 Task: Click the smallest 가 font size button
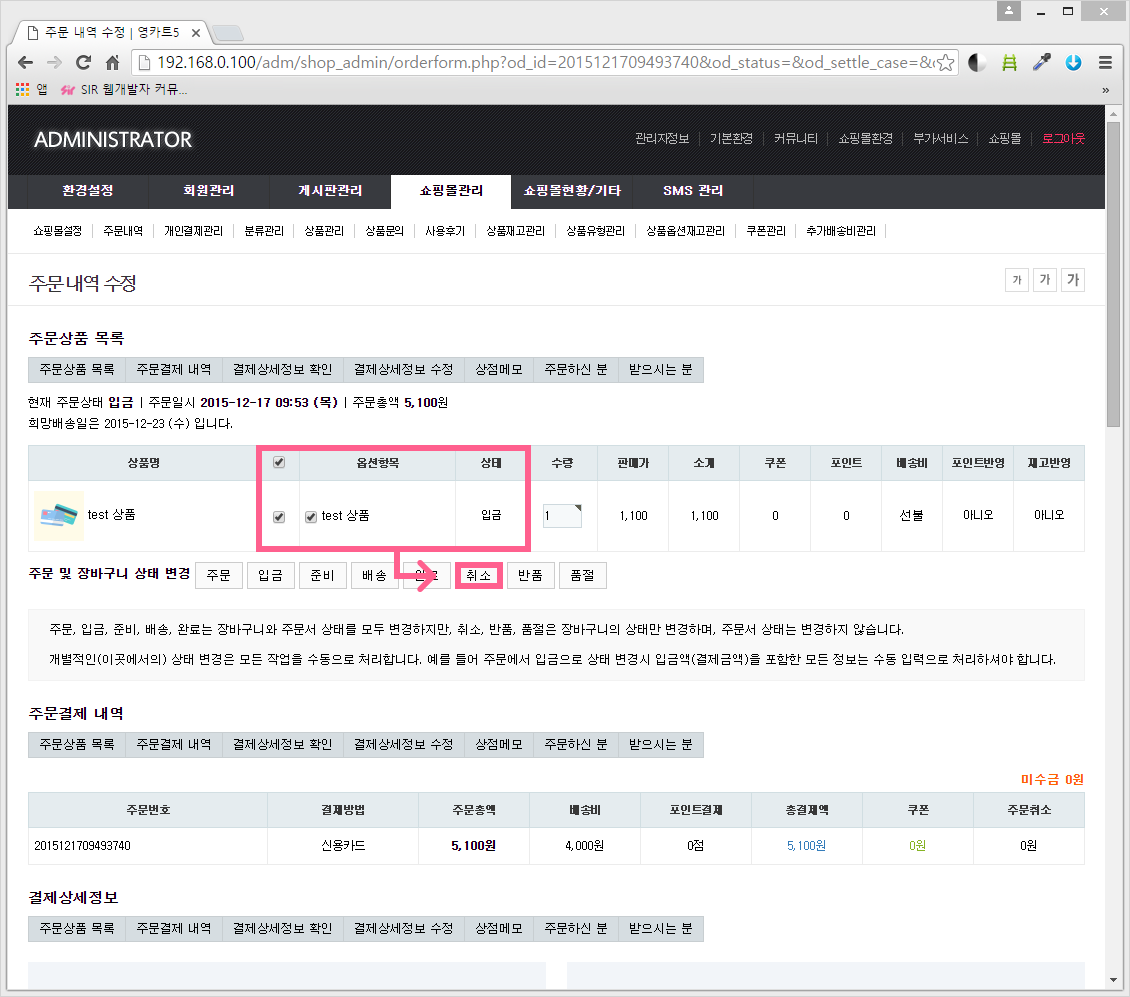[1017, 280]
